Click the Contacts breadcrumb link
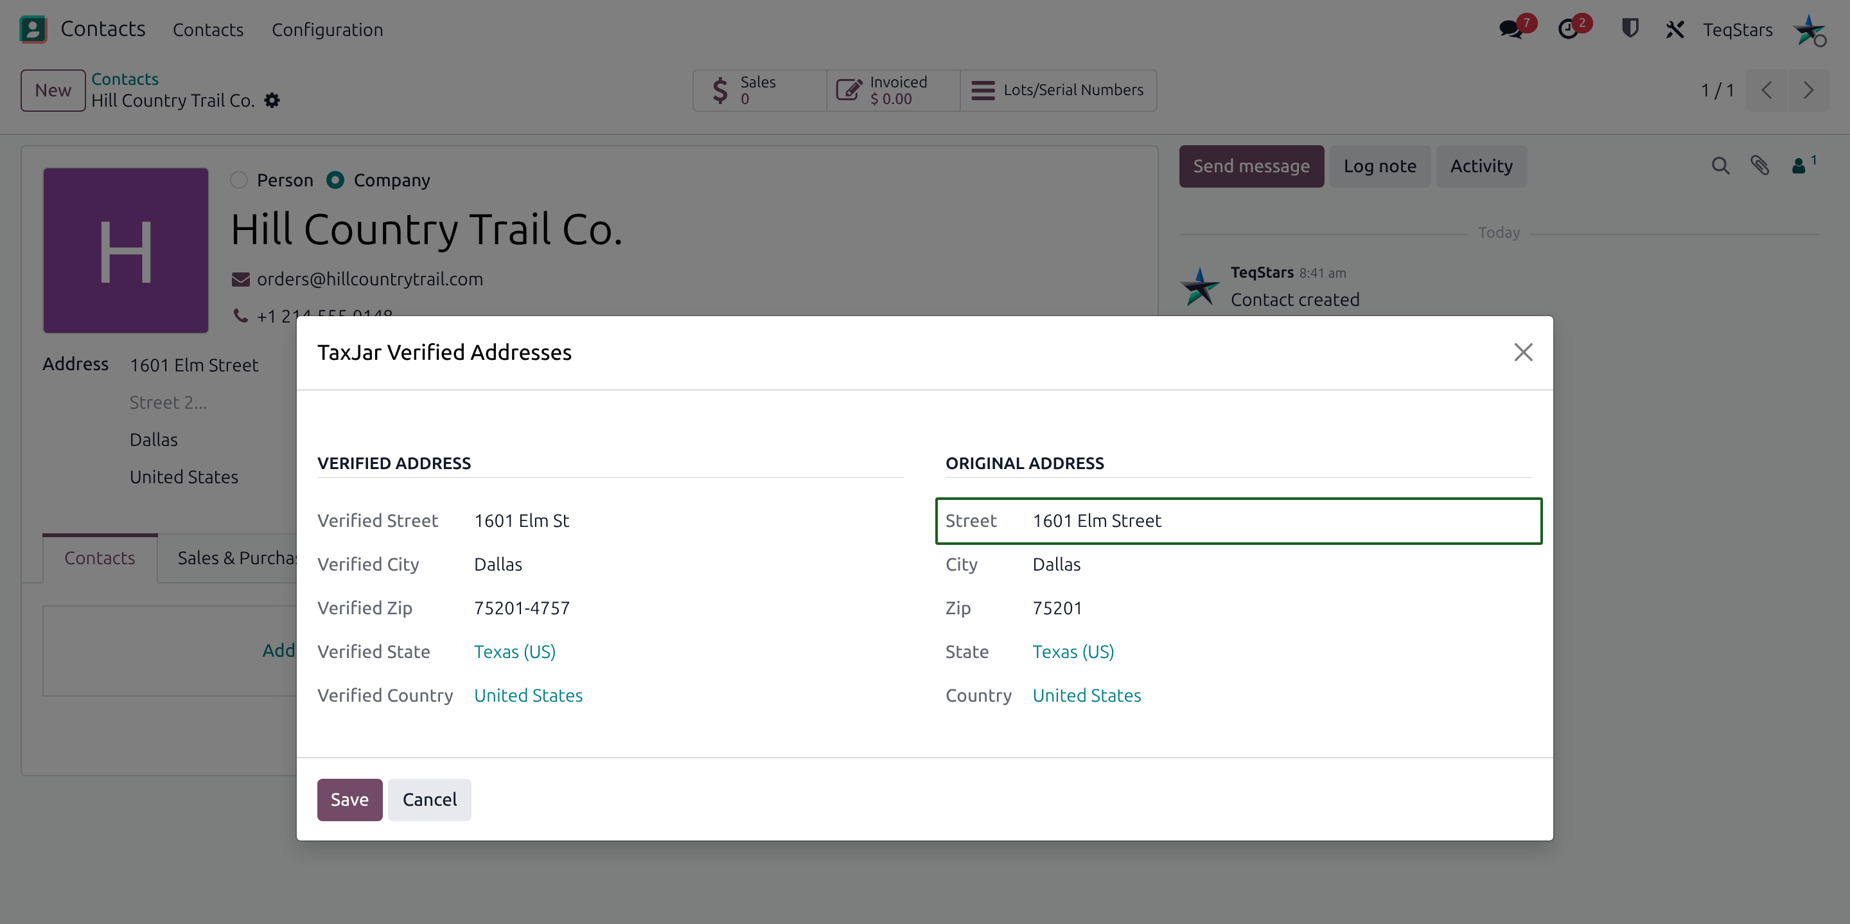 tap(125, 79)
